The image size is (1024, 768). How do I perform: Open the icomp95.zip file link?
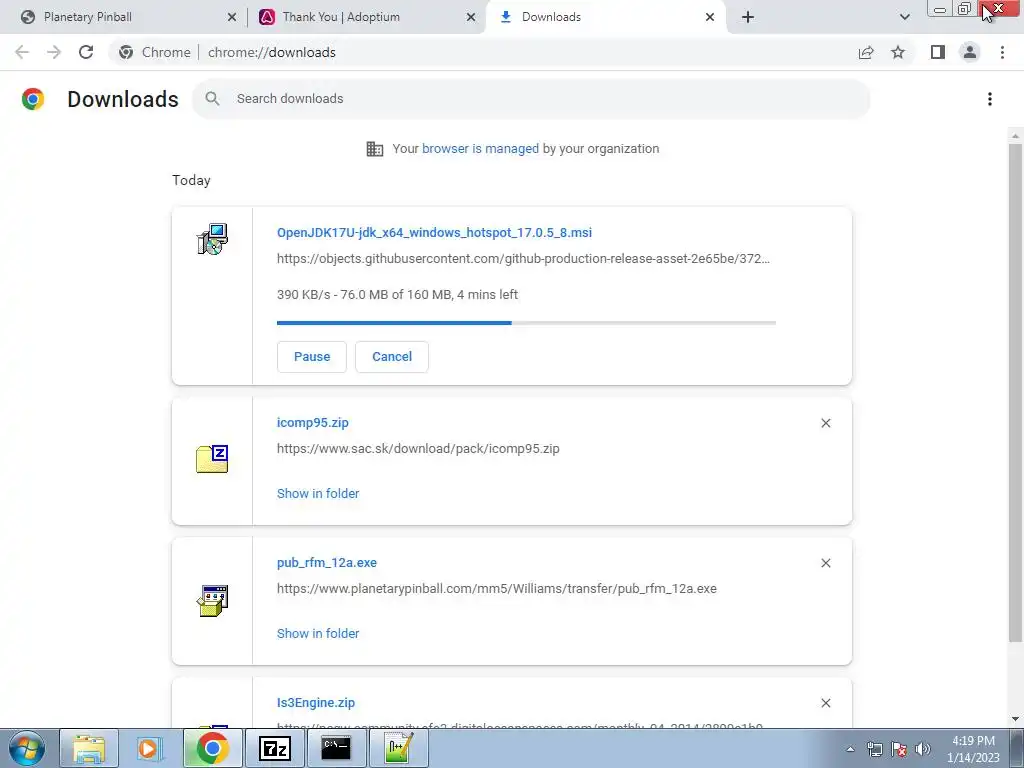(313, 423)
